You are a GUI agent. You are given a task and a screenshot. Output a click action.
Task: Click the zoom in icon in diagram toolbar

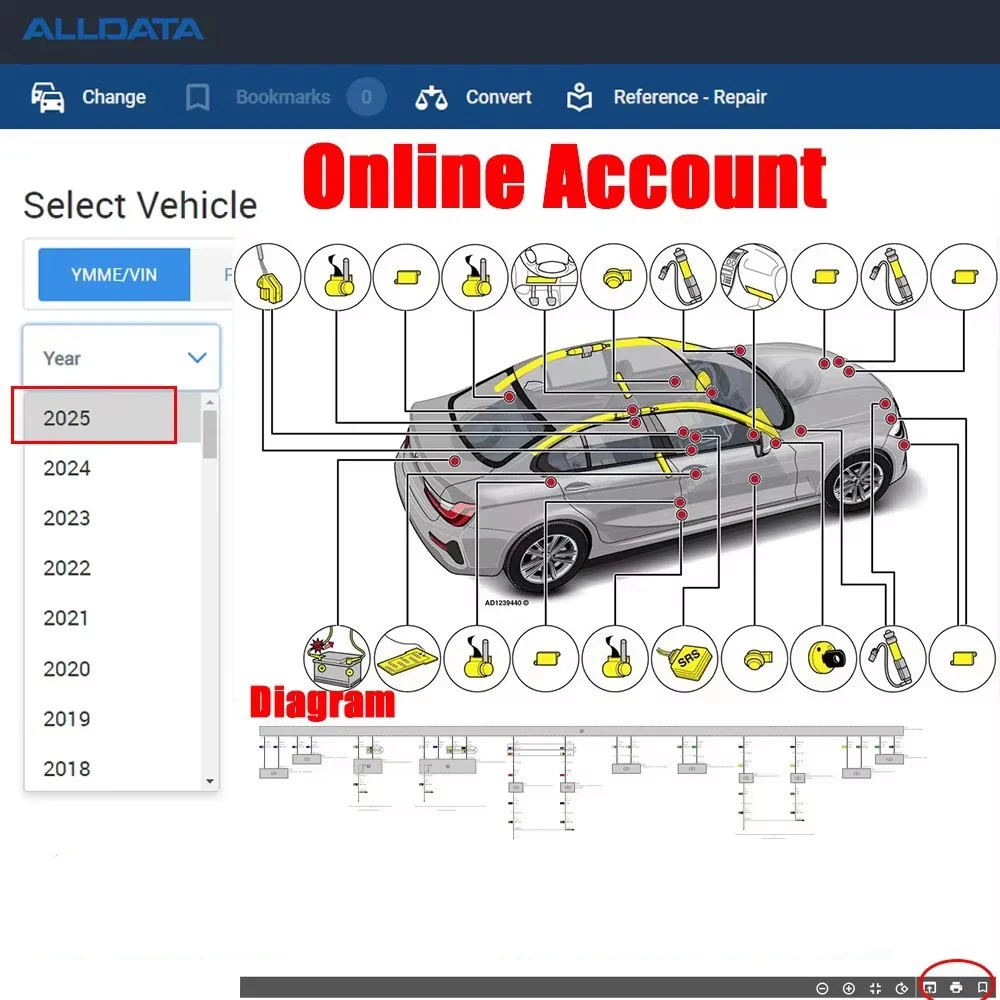[x=849, y=988]
